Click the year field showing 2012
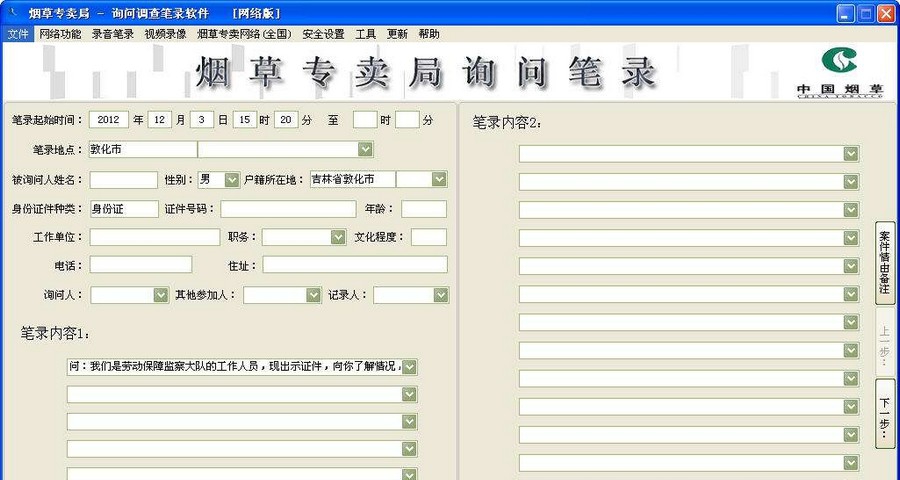The width and height of the screenshot is (900, 480). click(x=108, y=119)
